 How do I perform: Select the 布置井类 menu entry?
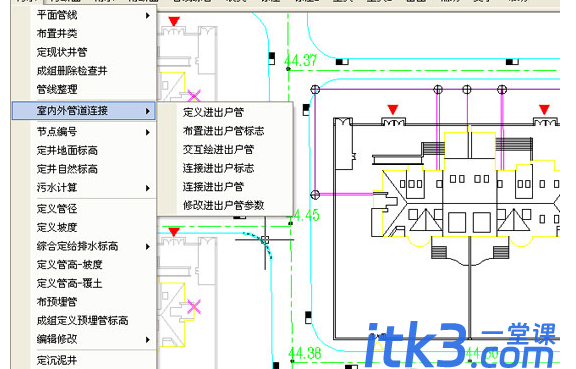pos(84,34)
